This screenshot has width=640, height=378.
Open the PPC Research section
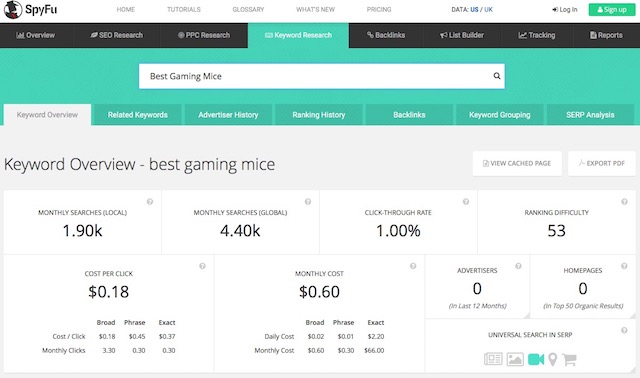point(204,36)
